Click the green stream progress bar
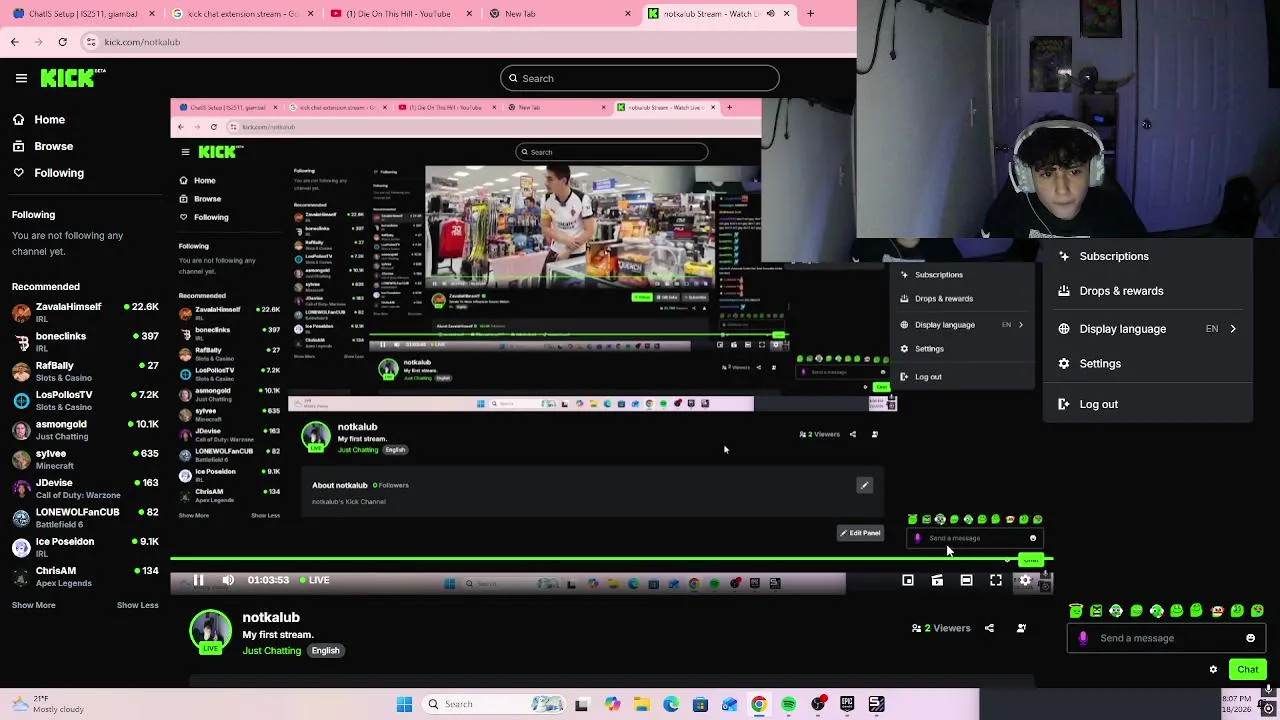 pyautogui.click(x=610, y=560)
